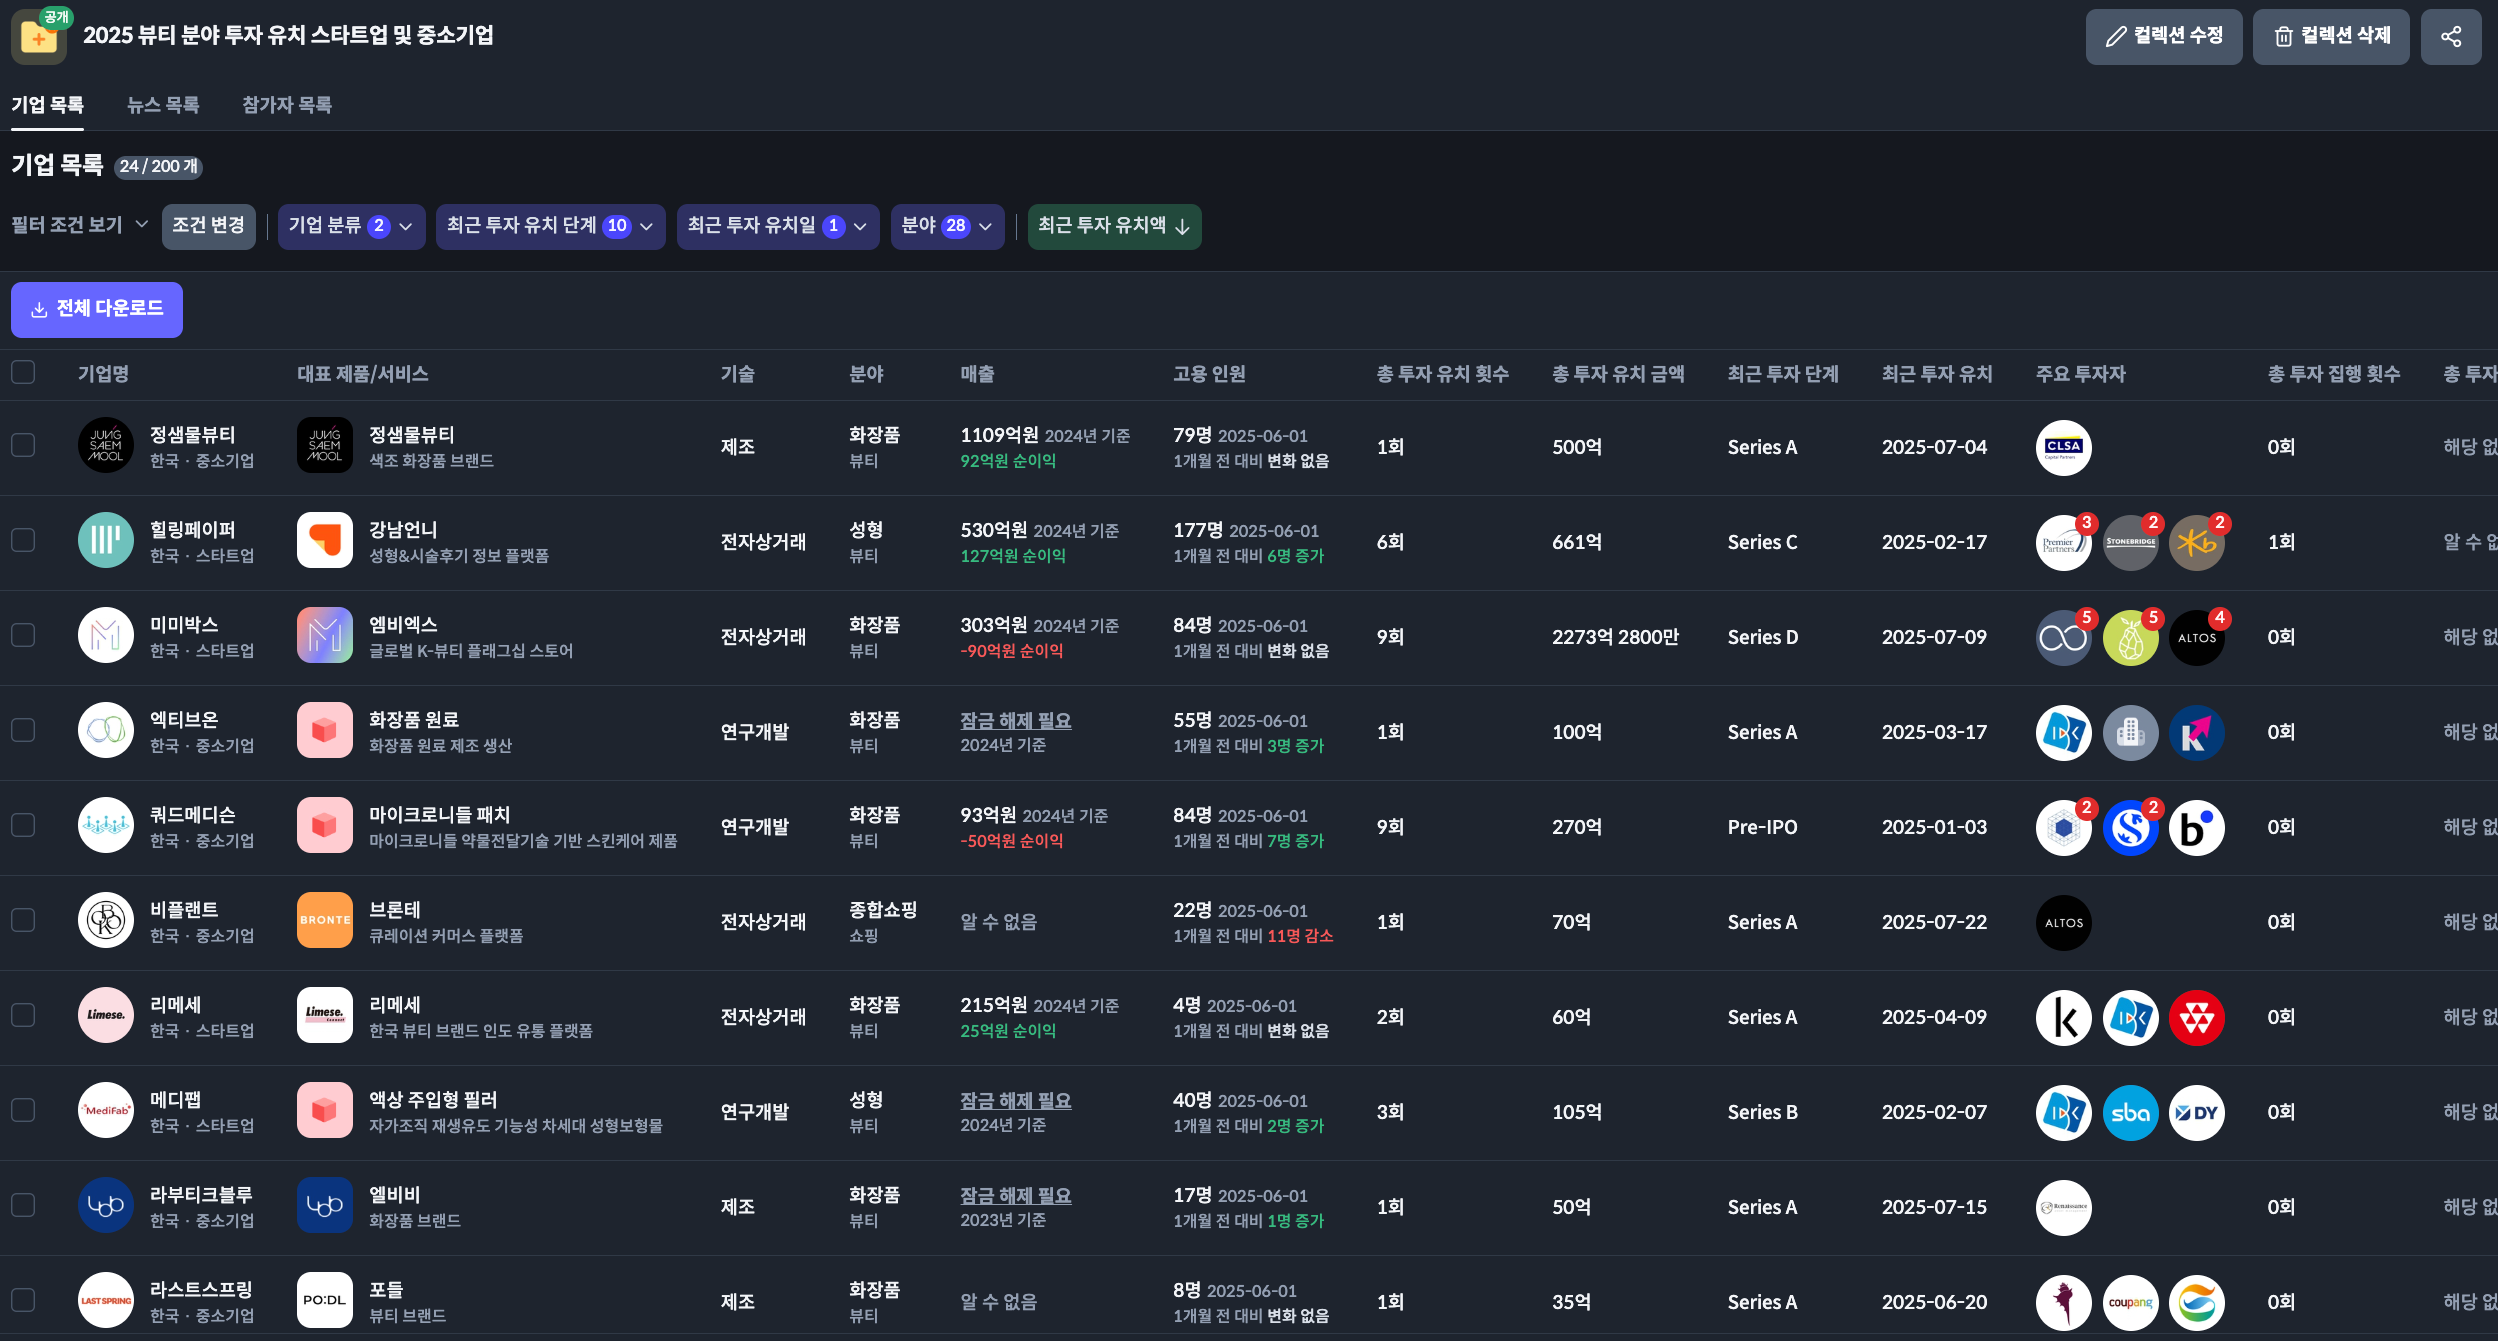Screen dimensions: 2498x1341
Task: Click the collection folder icon at top left
Action: point(38,38)
